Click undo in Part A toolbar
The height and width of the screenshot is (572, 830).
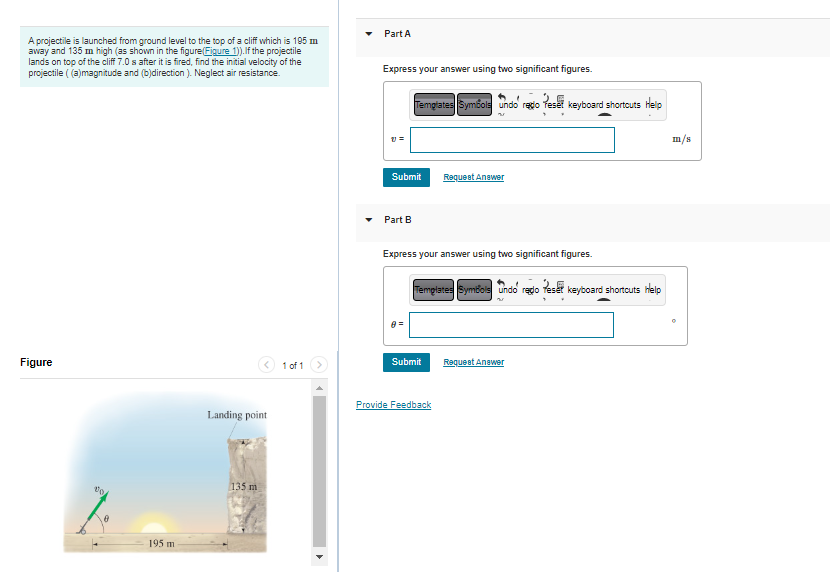508,105
